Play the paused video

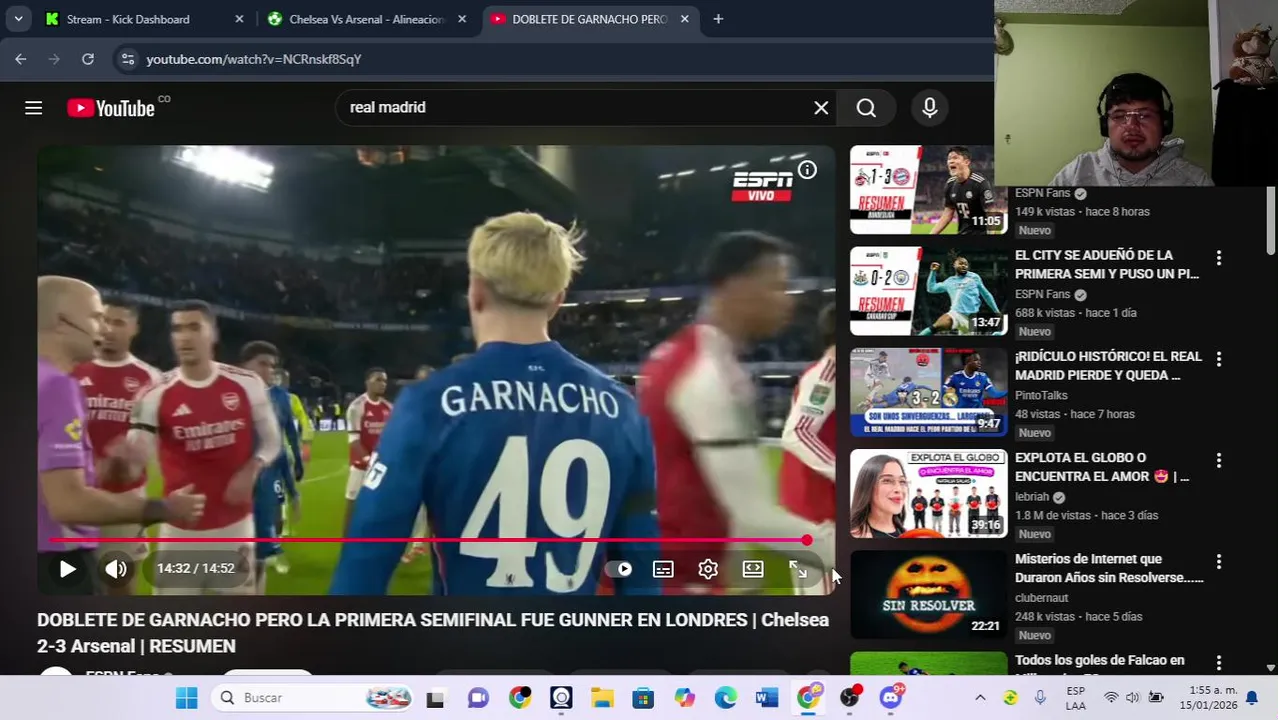(67, 569)
